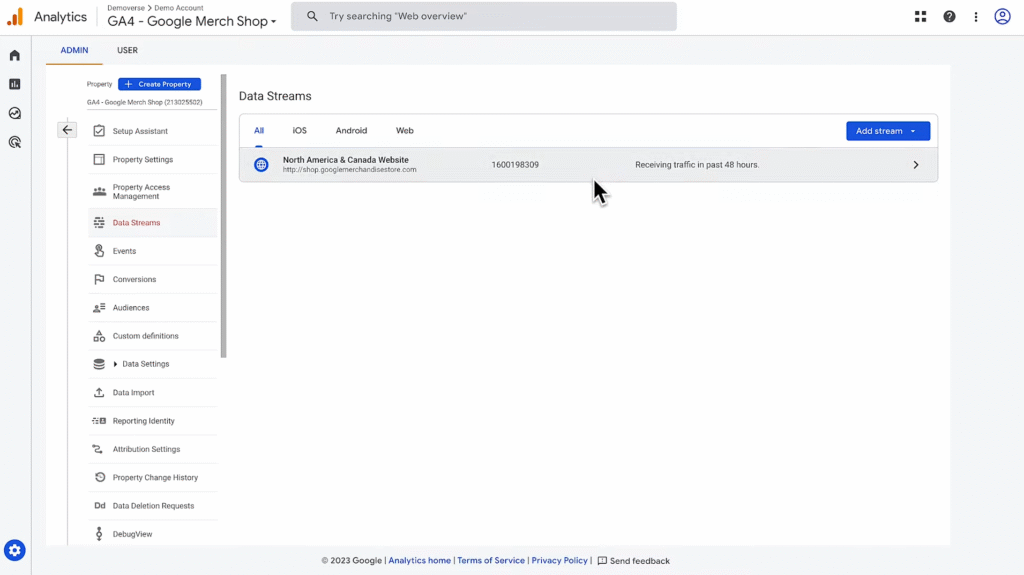Viewport: 1024px width, 575px height.
Task: Select the Android streams tab
Action: 351,131
